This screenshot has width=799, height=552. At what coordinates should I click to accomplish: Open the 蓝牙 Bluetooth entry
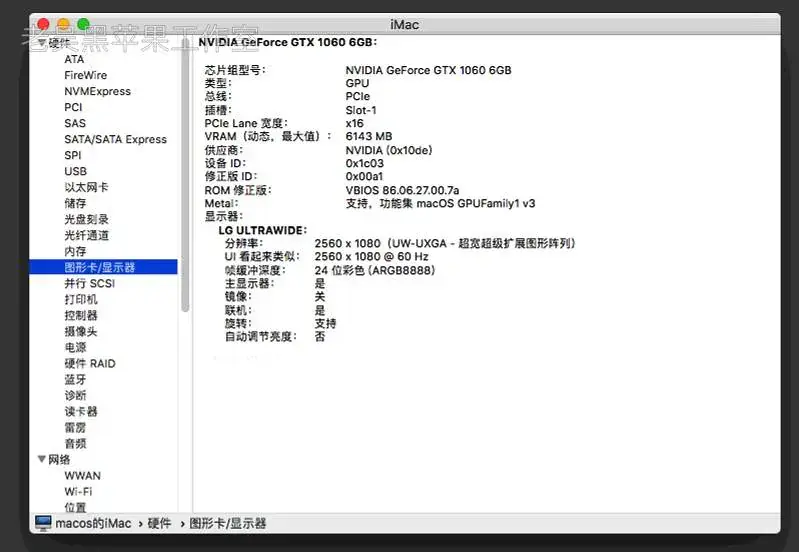tap(75, 379)
